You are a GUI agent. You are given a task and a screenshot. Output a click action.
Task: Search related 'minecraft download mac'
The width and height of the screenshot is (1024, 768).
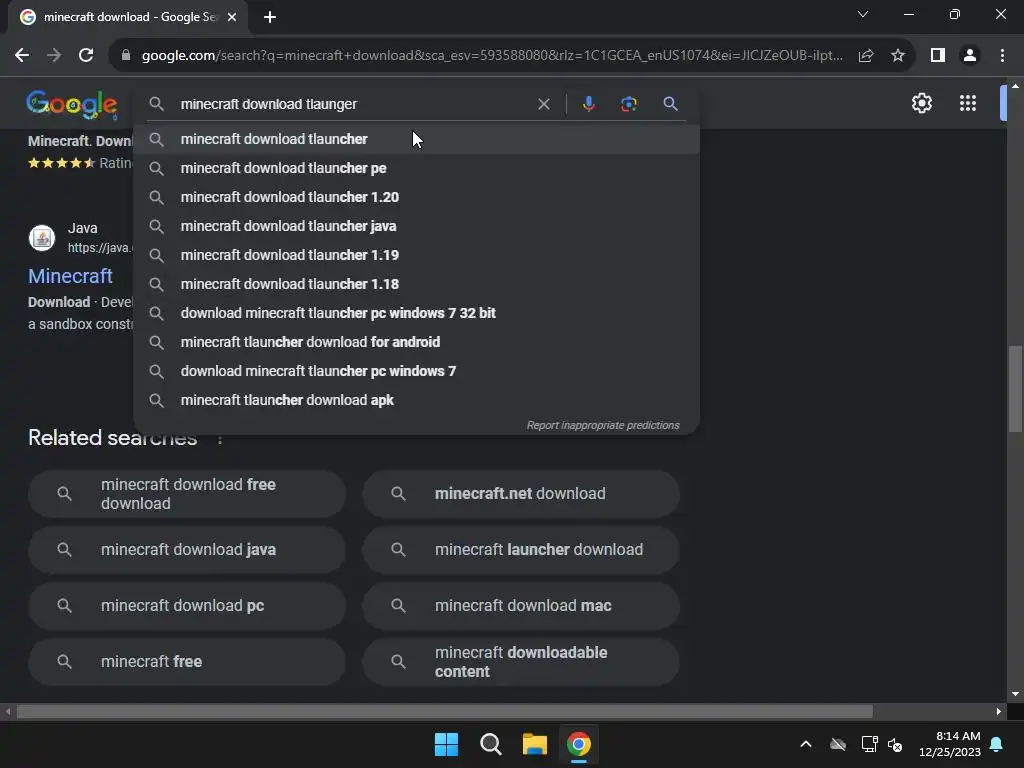[521, 606]
